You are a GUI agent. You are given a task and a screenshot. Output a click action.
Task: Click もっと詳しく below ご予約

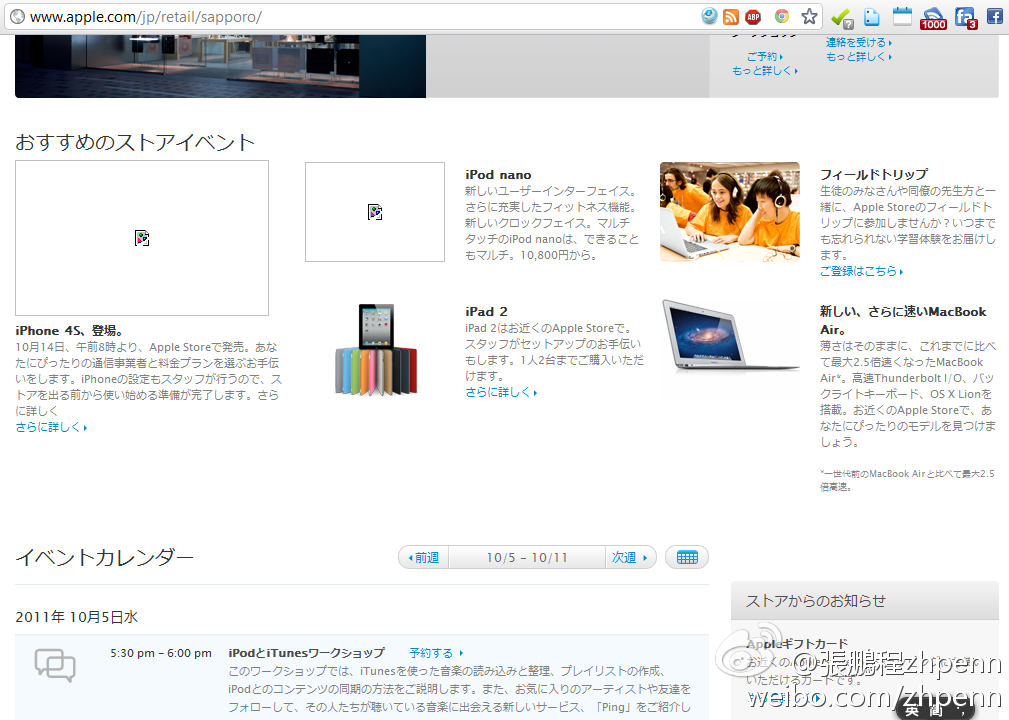[764, 71]
